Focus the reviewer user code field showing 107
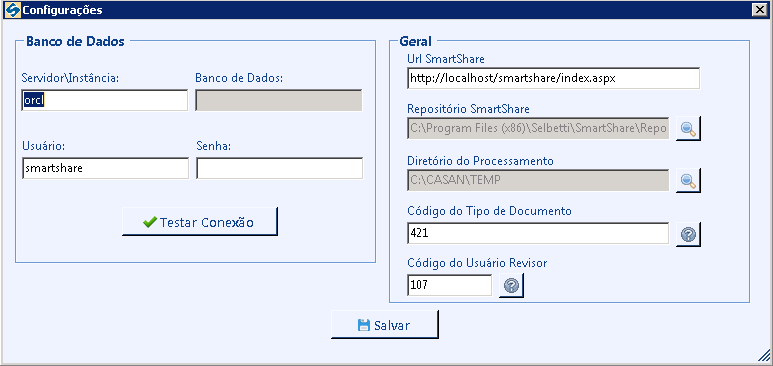This screenshot has height=366, width=773. 450,285
